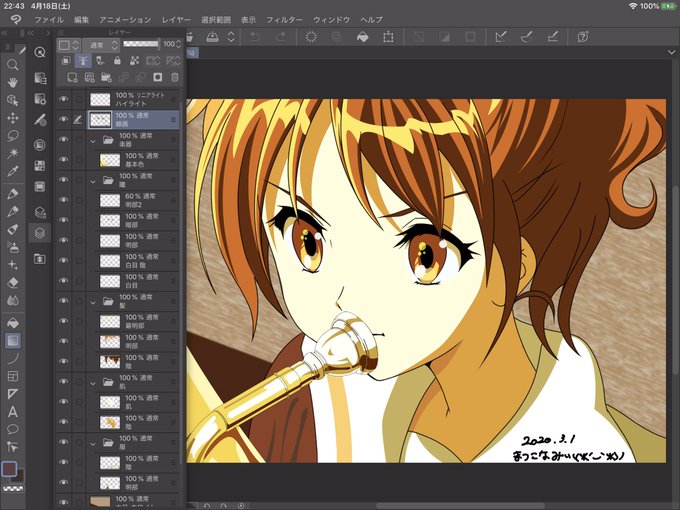Select the Correct line tool
Viewport: 680px width, 510px height.
pos(13,447)
